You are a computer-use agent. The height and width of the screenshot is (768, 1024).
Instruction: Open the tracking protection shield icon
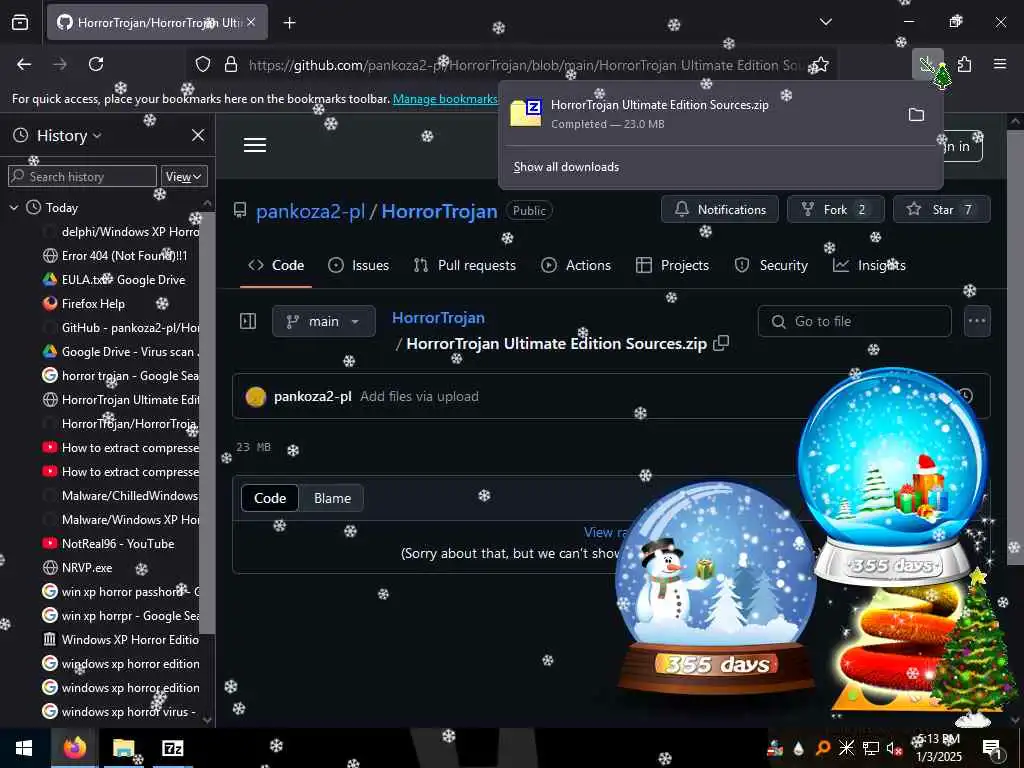203,65
